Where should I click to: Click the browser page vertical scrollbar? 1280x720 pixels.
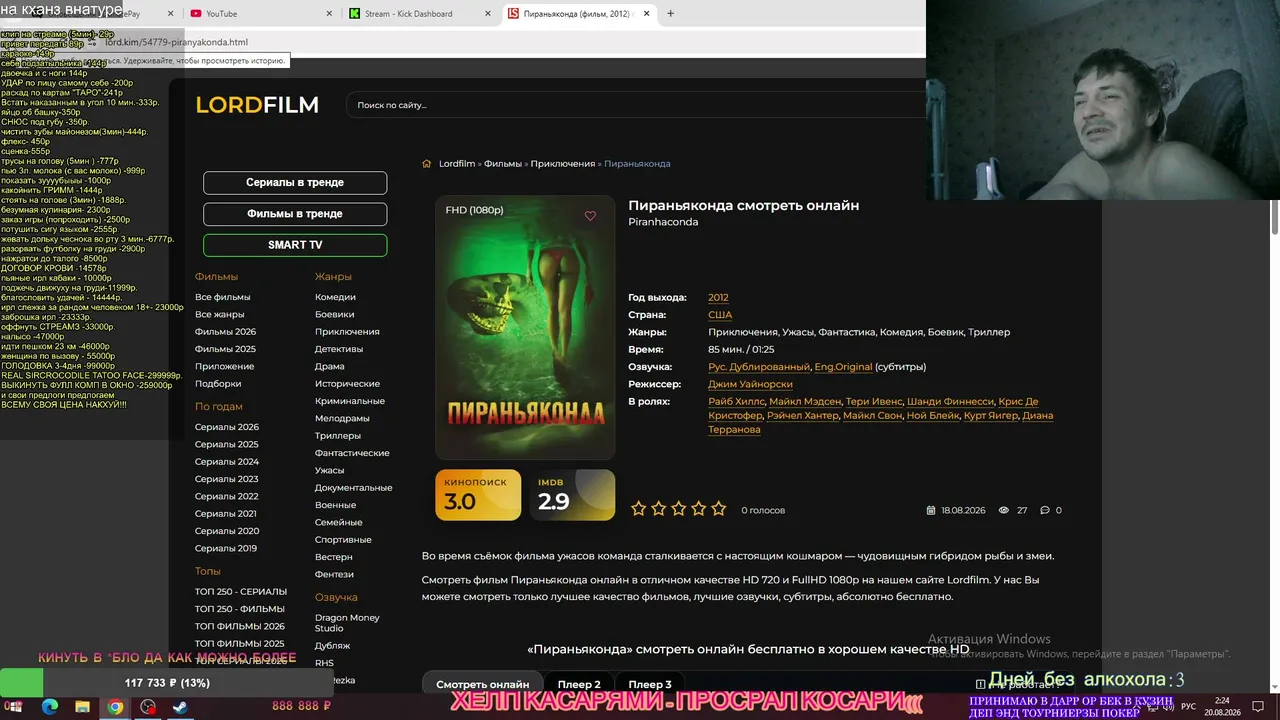click(x=1274, y=217)
